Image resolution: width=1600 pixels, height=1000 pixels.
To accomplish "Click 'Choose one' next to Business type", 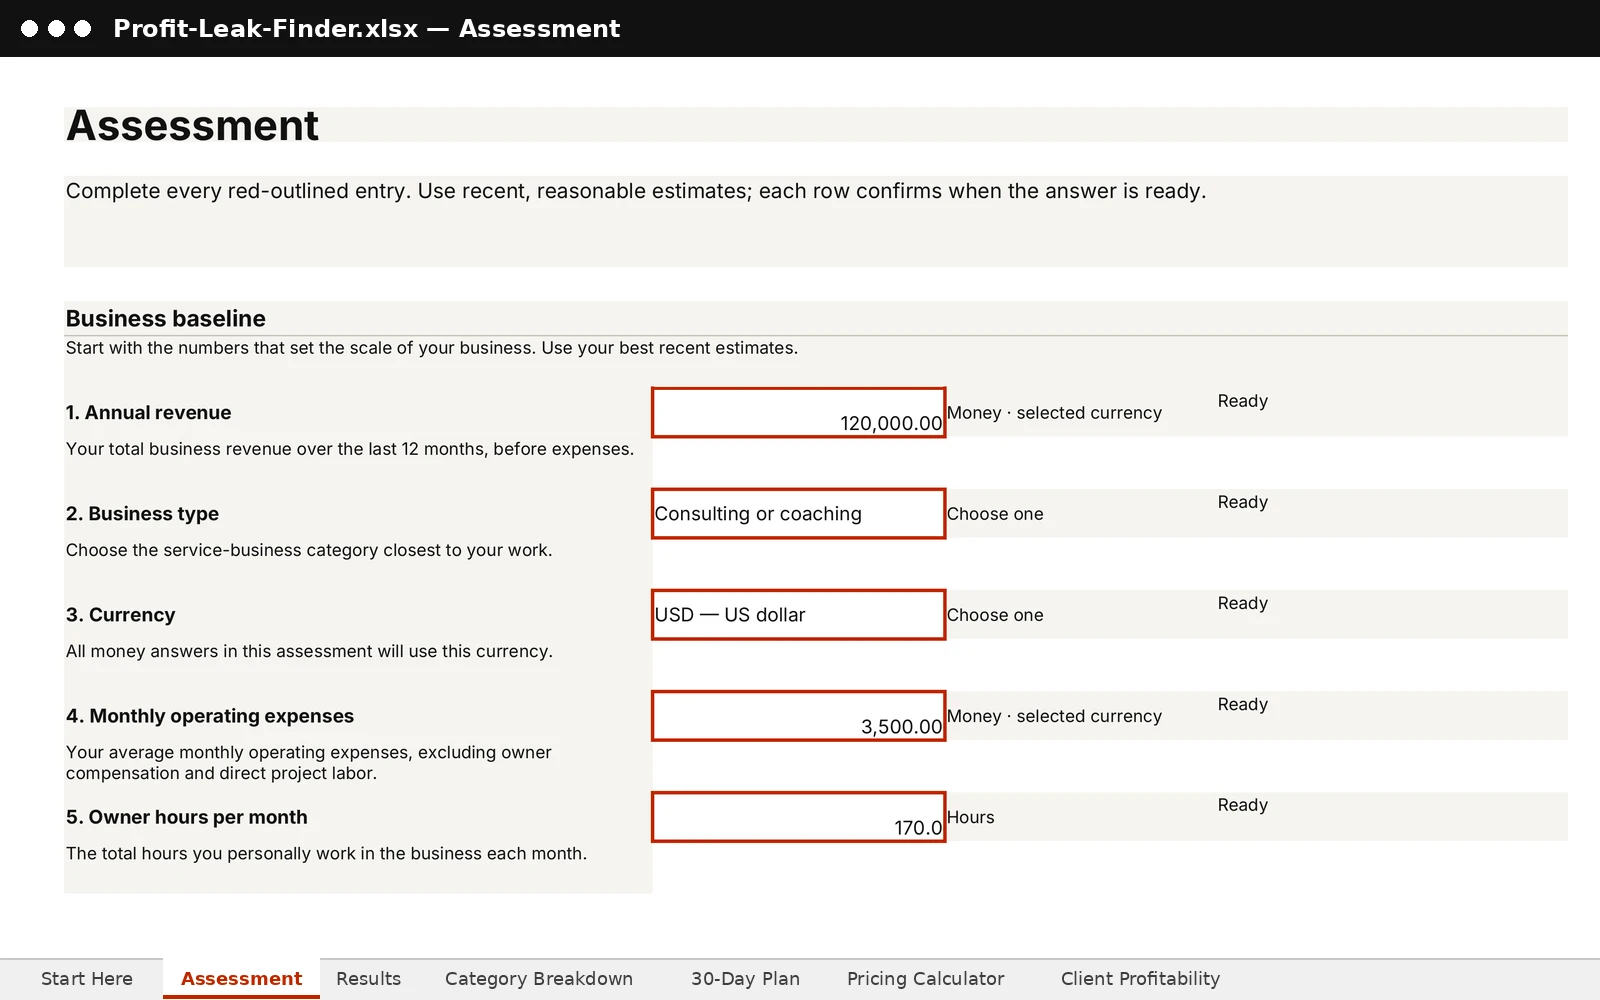I will tap(995, 514).
